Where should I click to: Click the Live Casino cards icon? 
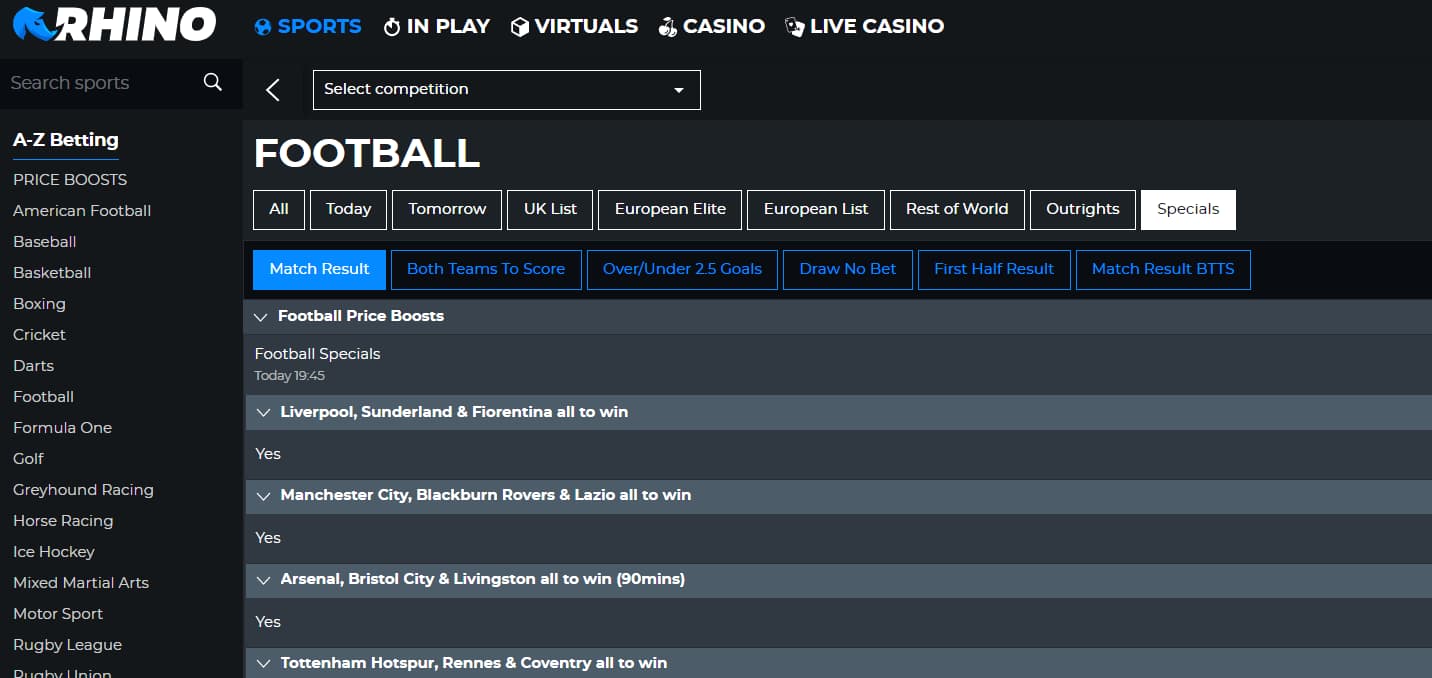pyautogui.click(x=794, y=27)
